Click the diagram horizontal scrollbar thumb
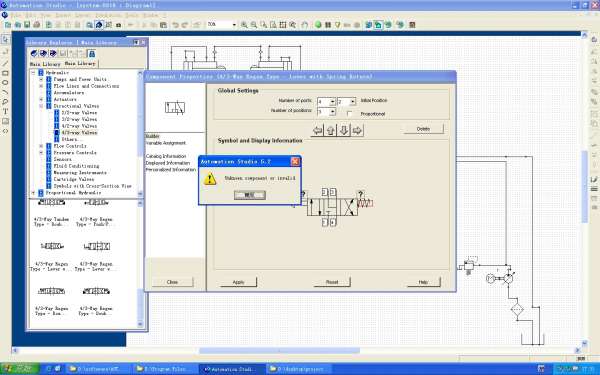600x375 pixels. [x=279, y=351]
